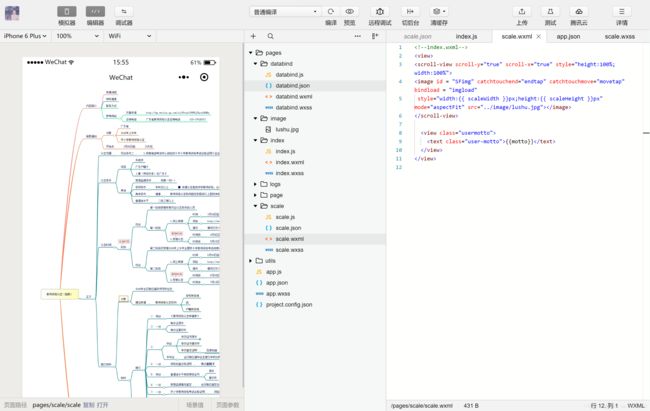Select the scale.wxml tab

coord(516,36)
